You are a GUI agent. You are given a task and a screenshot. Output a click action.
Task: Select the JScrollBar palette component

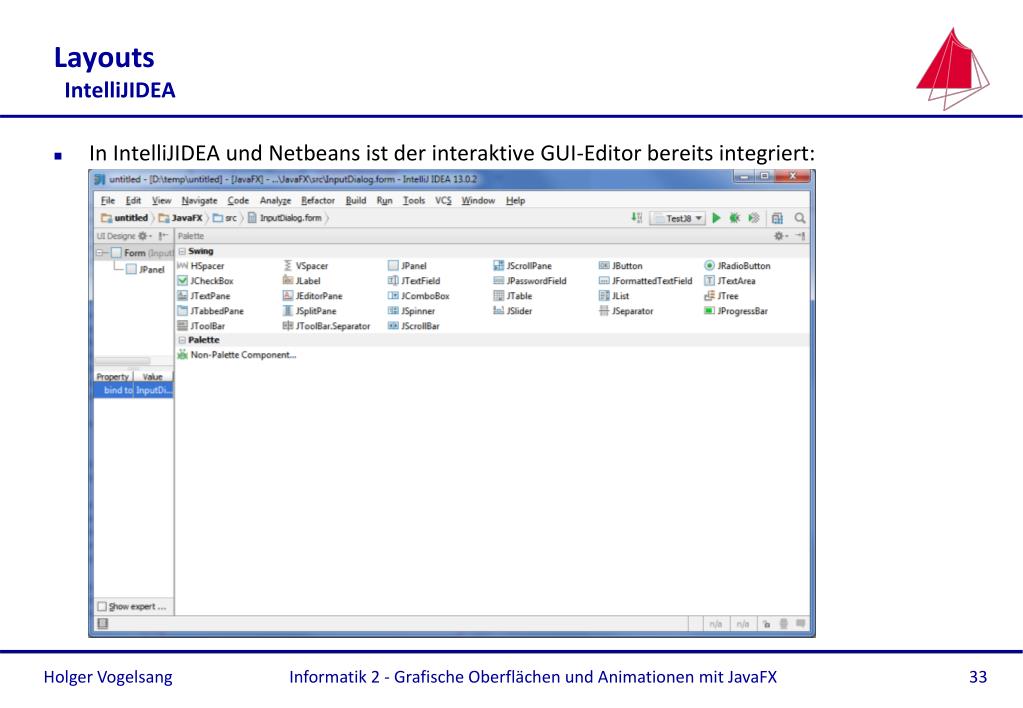tap(414, 326)
